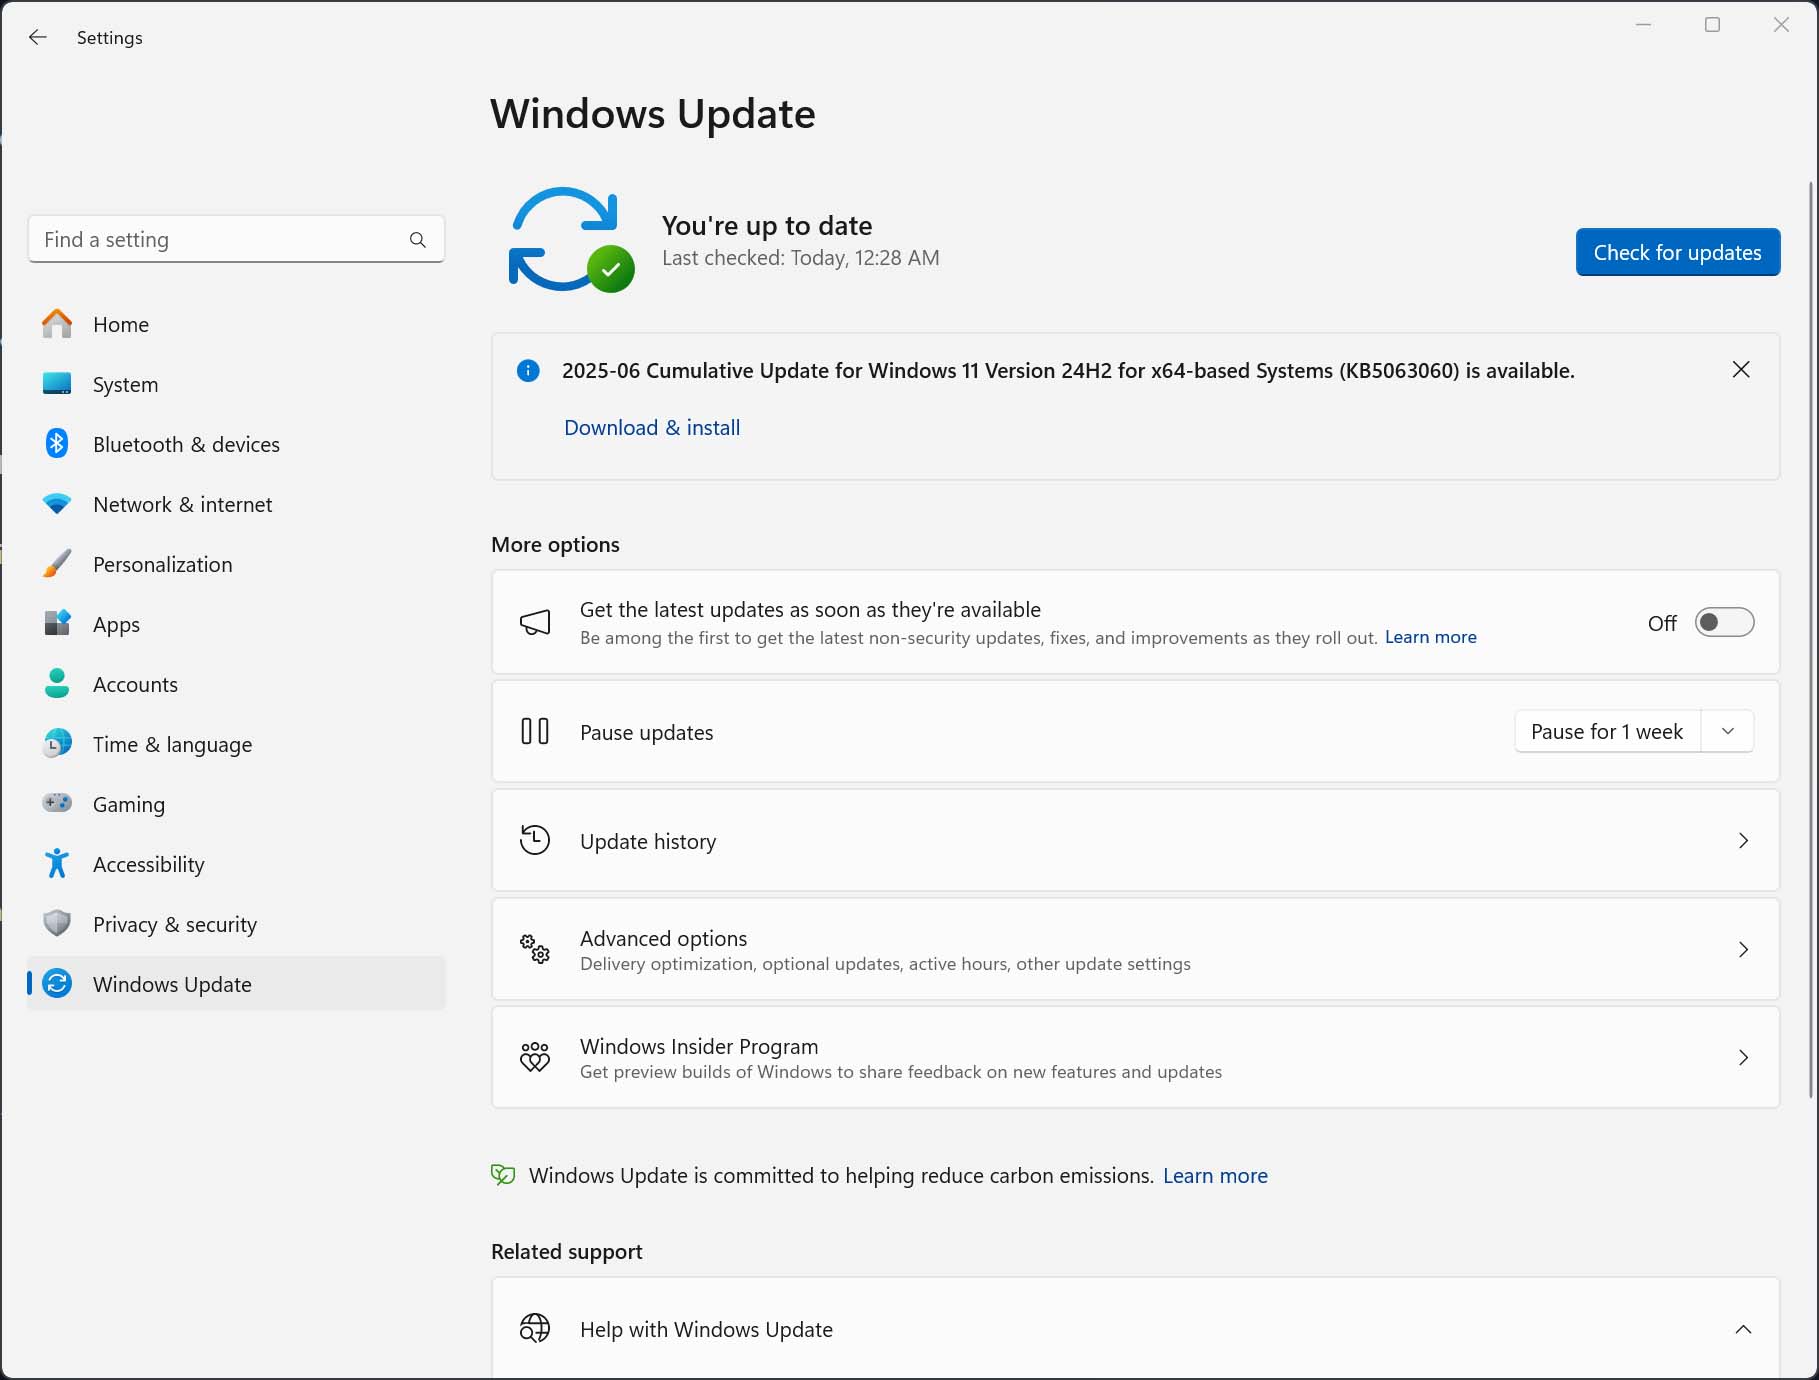
Task: Click the green leaf carbon emissions icon
Action: click(x=503, y=1175)
